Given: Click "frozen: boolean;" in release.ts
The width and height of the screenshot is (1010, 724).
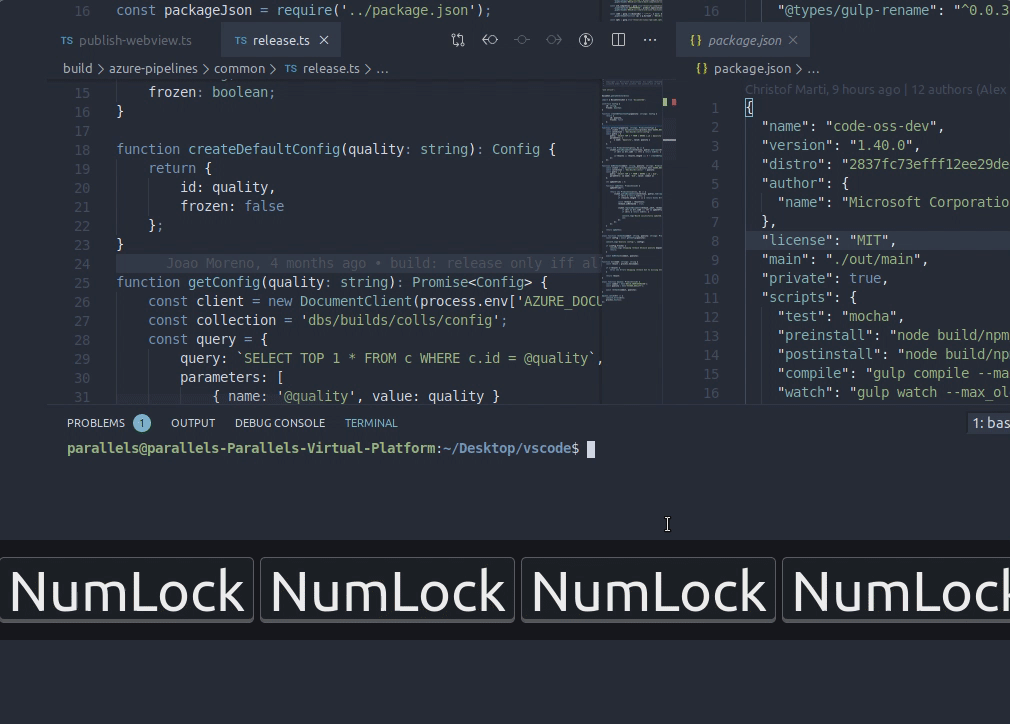Looking at the screenshot, I should click(x=212, y=92).
